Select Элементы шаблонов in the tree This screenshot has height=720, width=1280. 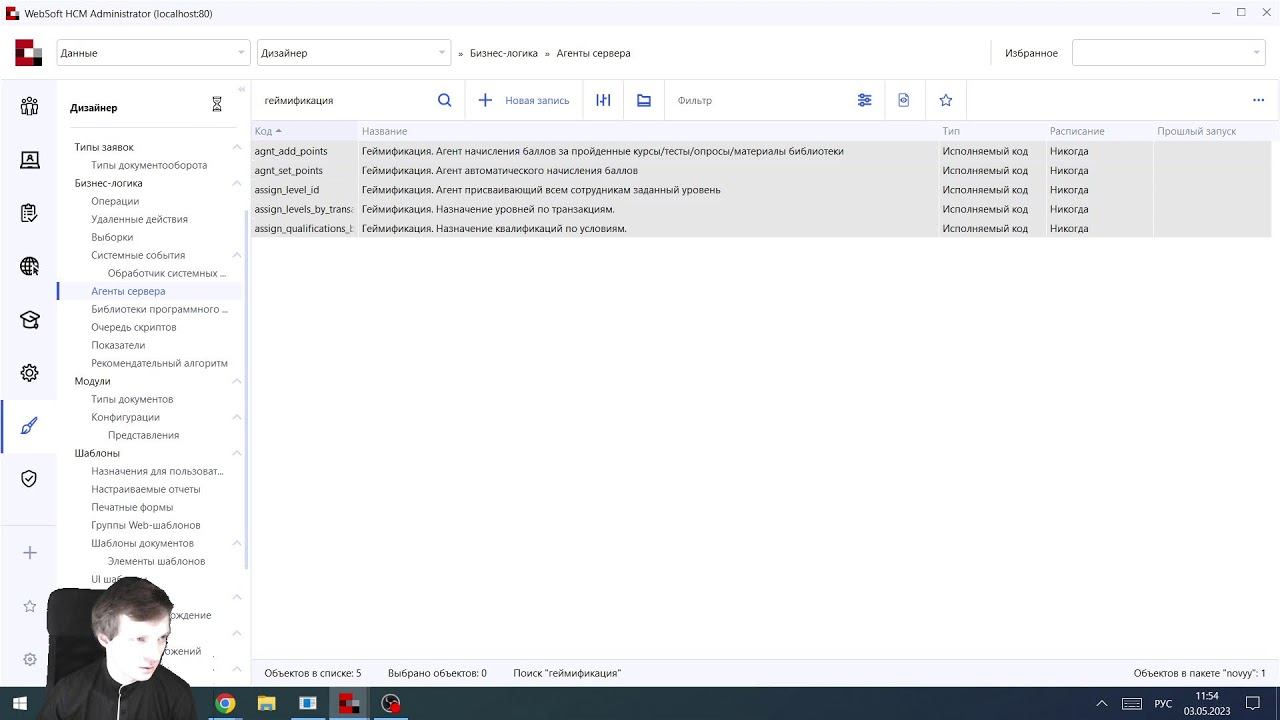point(156,561)
